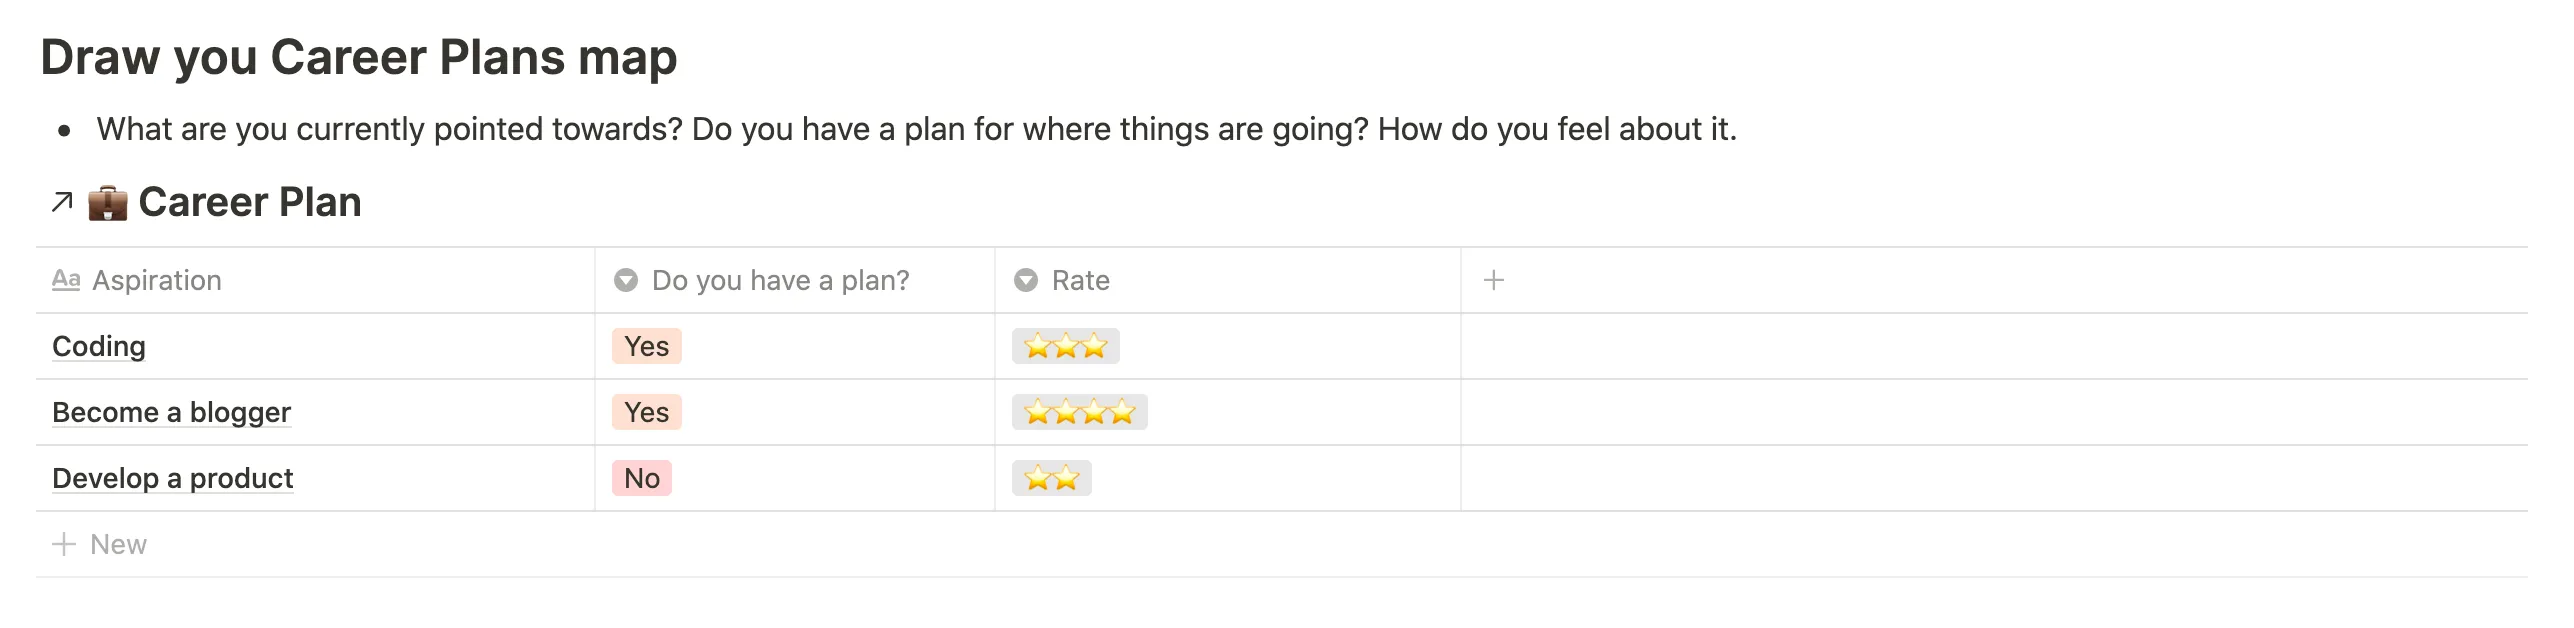Open the Become a blogger page entry
Screen dimensions: 2574x628
[171, 412]
